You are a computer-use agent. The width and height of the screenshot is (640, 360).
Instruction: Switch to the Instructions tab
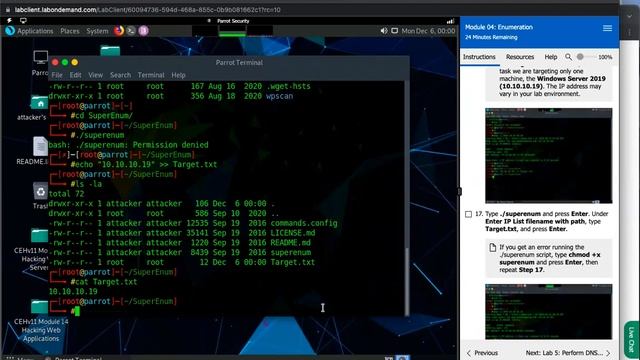coord(479,57)
